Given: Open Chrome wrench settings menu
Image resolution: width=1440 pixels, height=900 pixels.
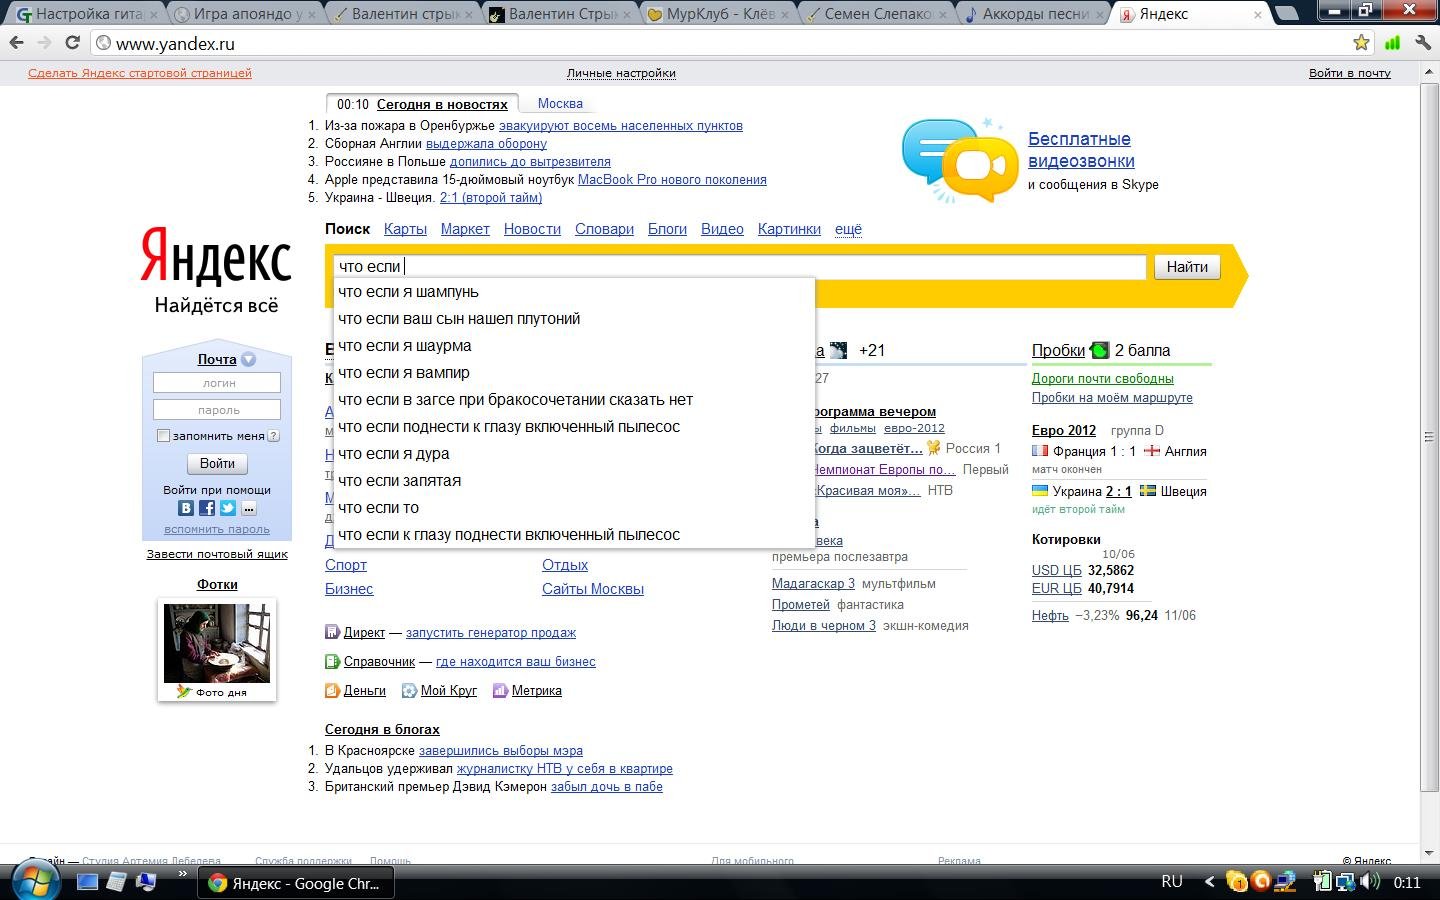Looking at the screenshot, I should pos(1423,43).
